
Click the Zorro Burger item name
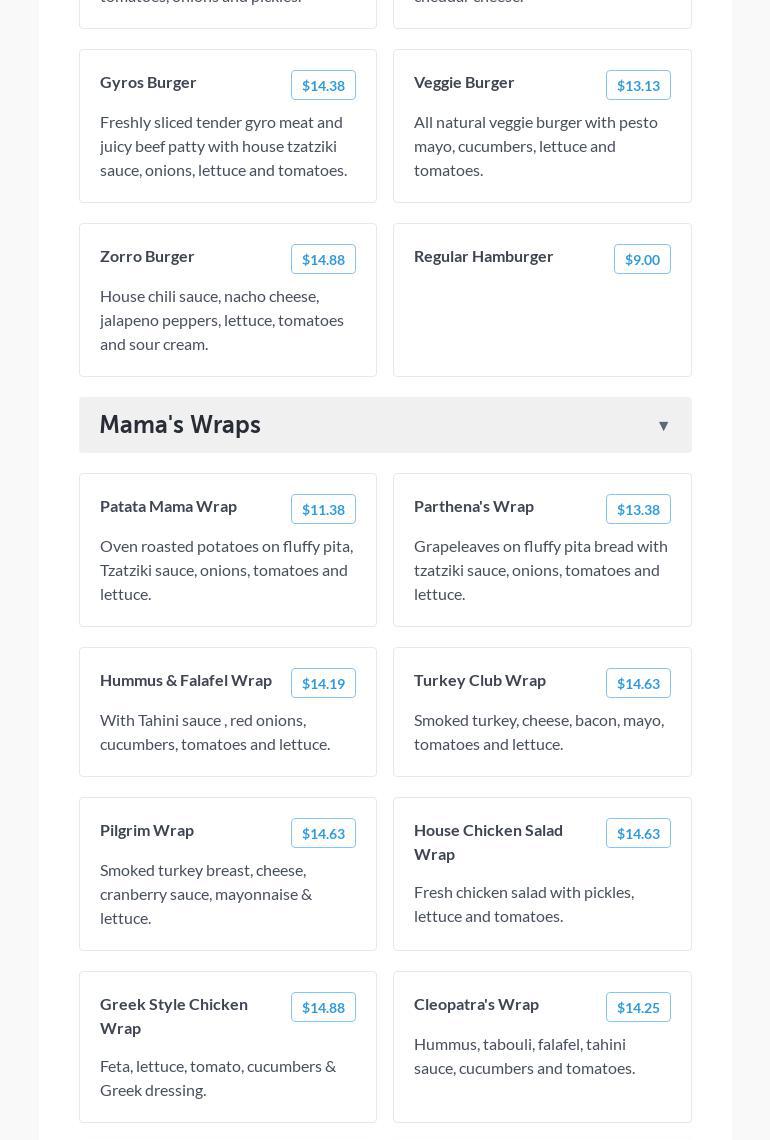[147, 256]
